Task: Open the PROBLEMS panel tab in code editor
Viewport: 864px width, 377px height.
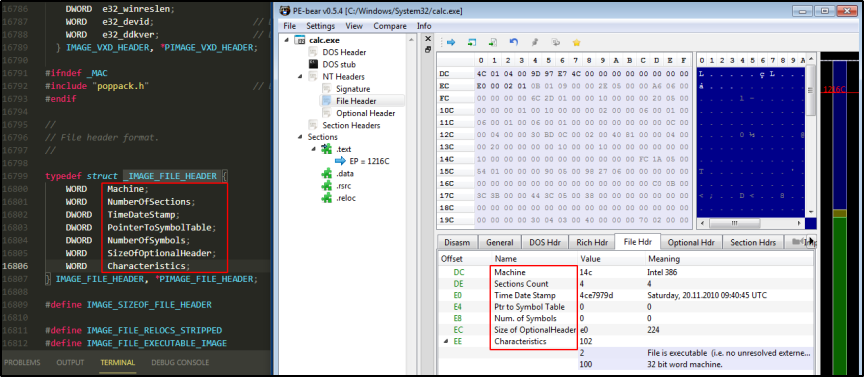Action: (x=22, y=362)
